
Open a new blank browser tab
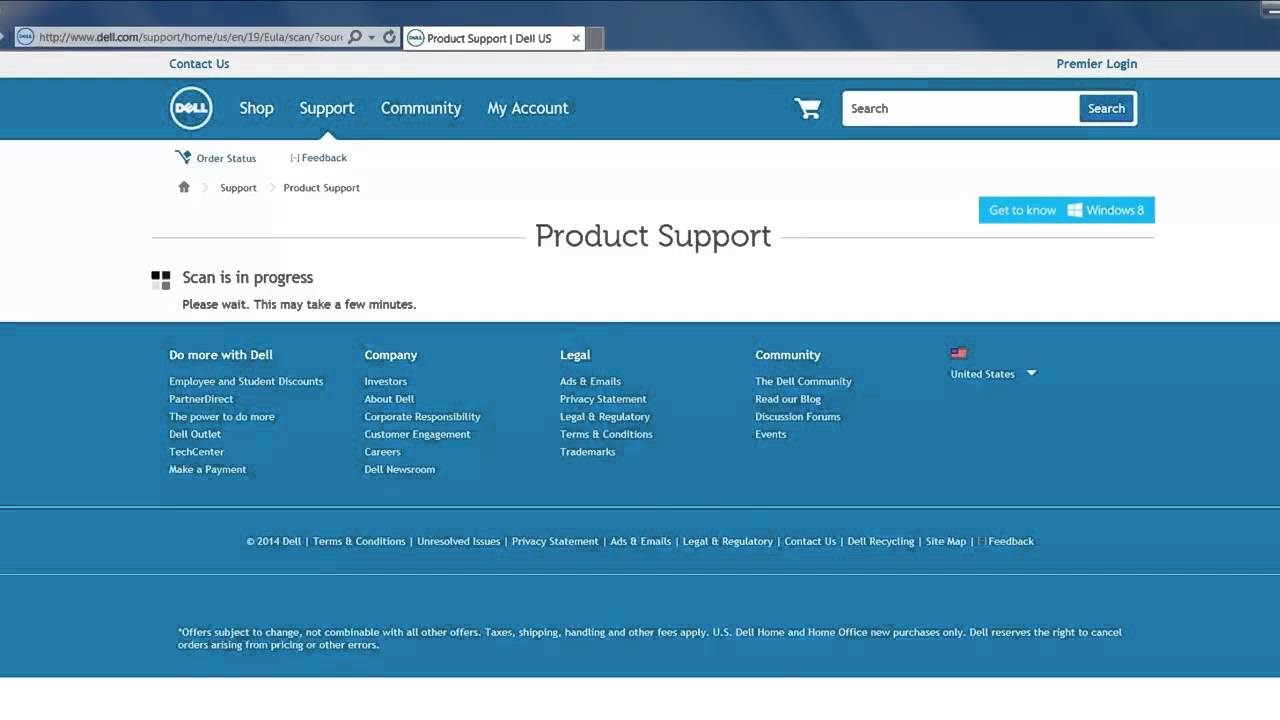pos(594,38)
